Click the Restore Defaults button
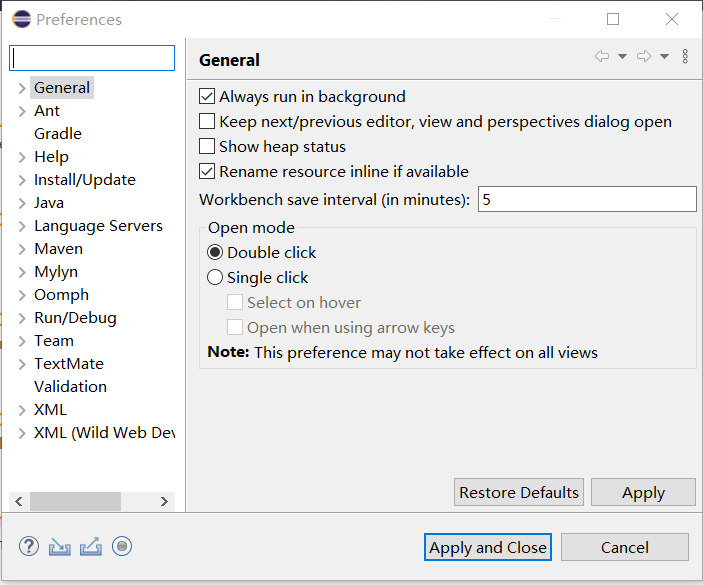This screenshot has height=585, width=703. [x=519, y=492]
